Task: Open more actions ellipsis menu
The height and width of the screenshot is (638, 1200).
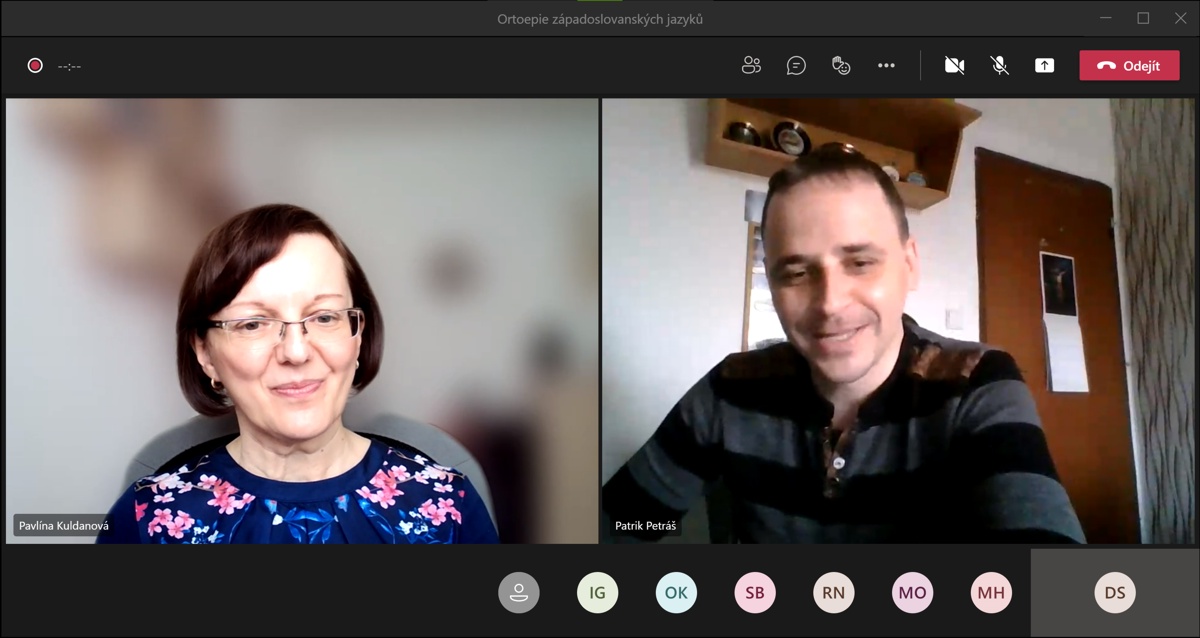Action: click(886, 66)
